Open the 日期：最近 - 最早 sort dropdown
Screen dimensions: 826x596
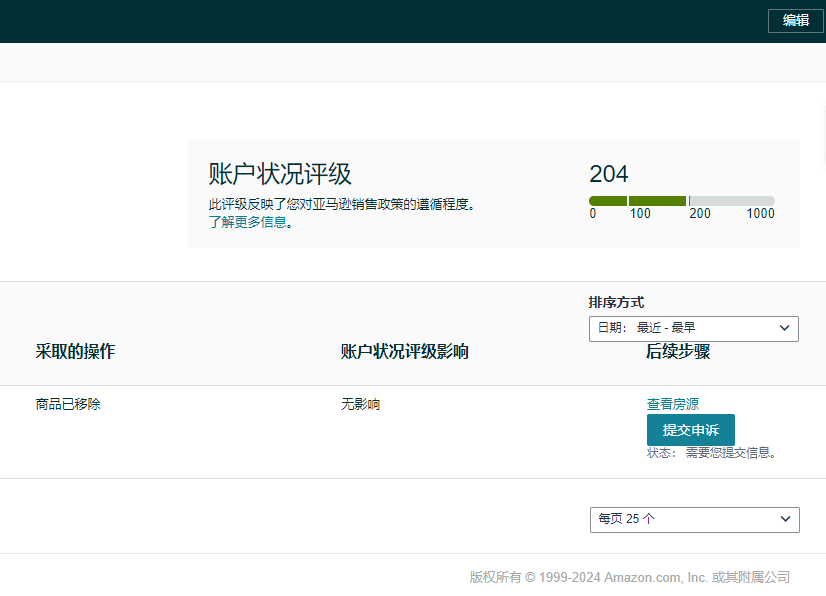pos(693,329)
